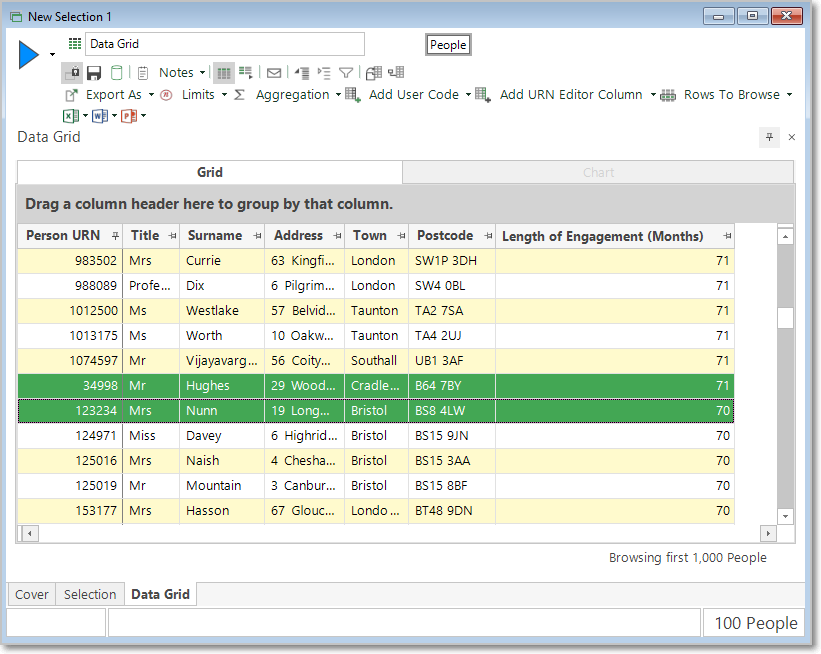Click the red Limits icon
821x654 pixels.
click(166, 95)
